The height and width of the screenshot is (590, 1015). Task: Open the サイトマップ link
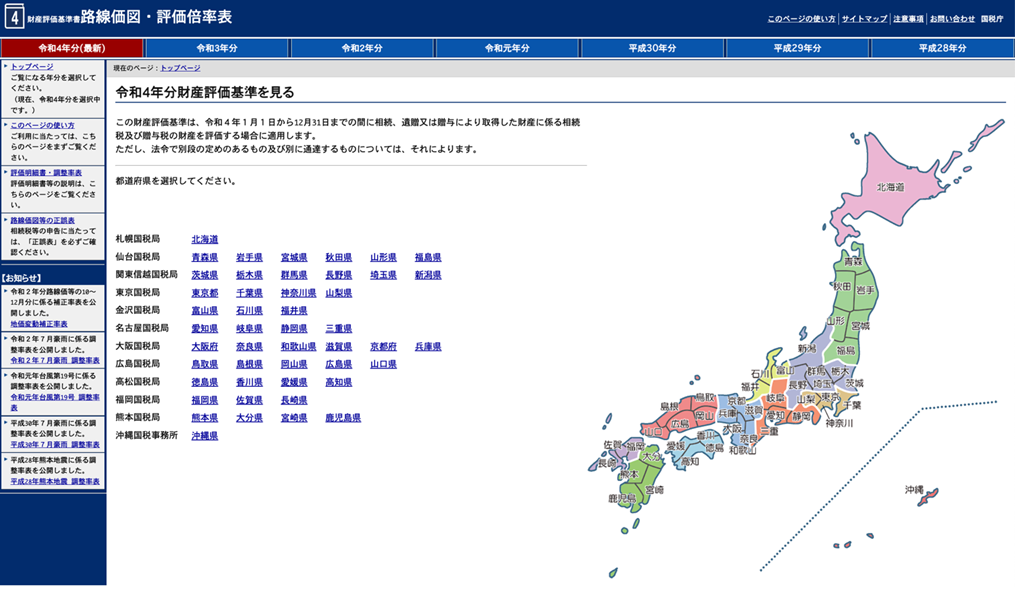click(864, 19)
